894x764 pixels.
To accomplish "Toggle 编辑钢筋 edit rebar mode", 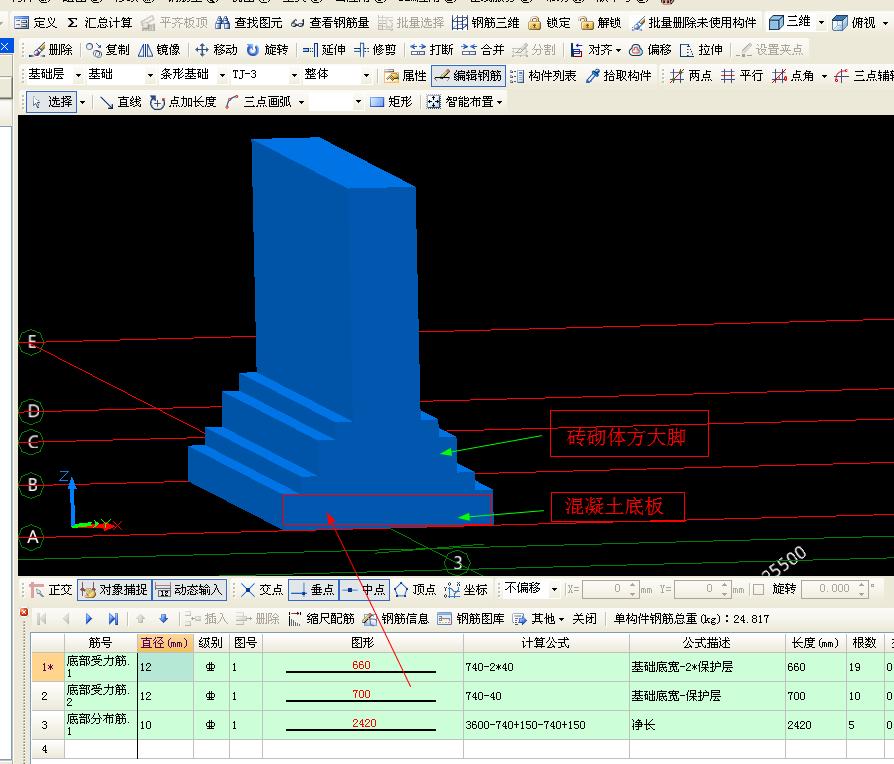I will point(469,76).
